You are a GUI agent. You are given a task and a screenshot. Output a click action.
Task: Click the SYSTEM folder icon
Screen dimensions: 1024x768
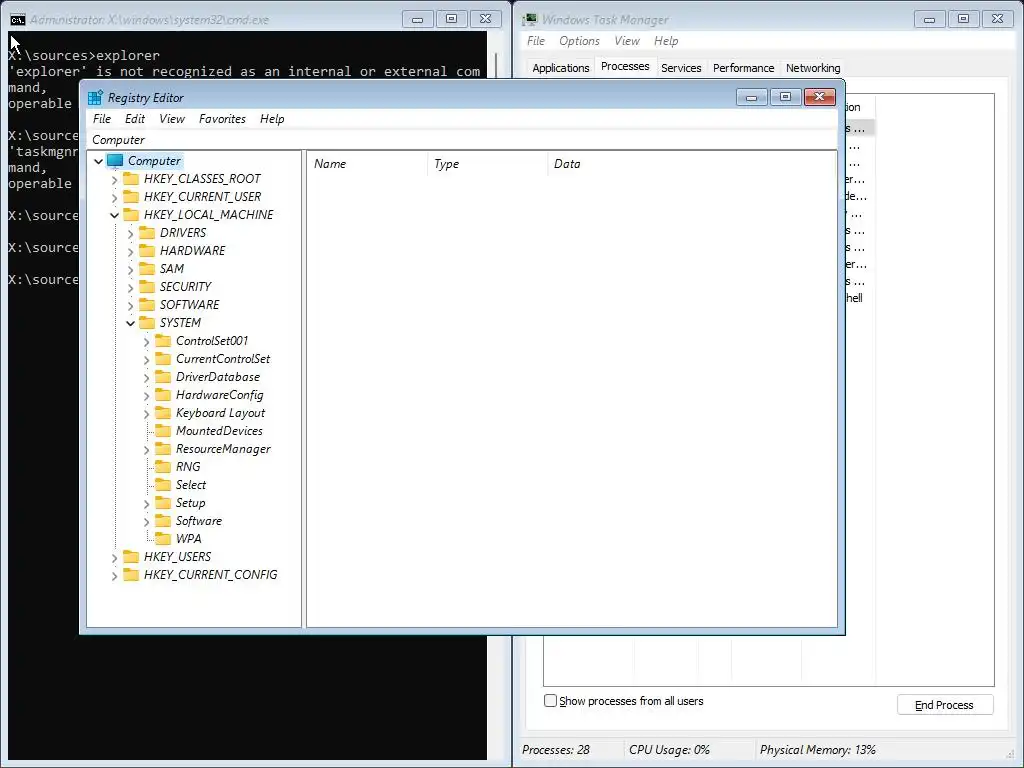147,323
